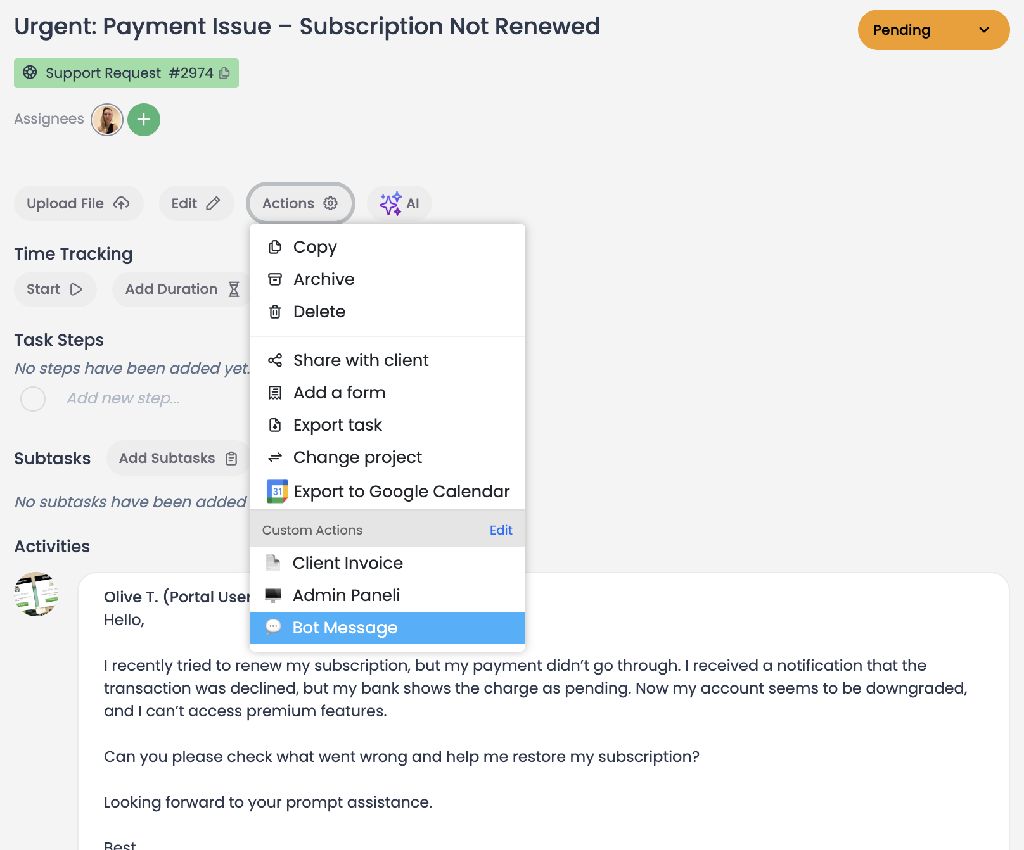This screenshot has width=1024, height=850.
Task: Start time tracking with play icon
Action: coord(76,289)
